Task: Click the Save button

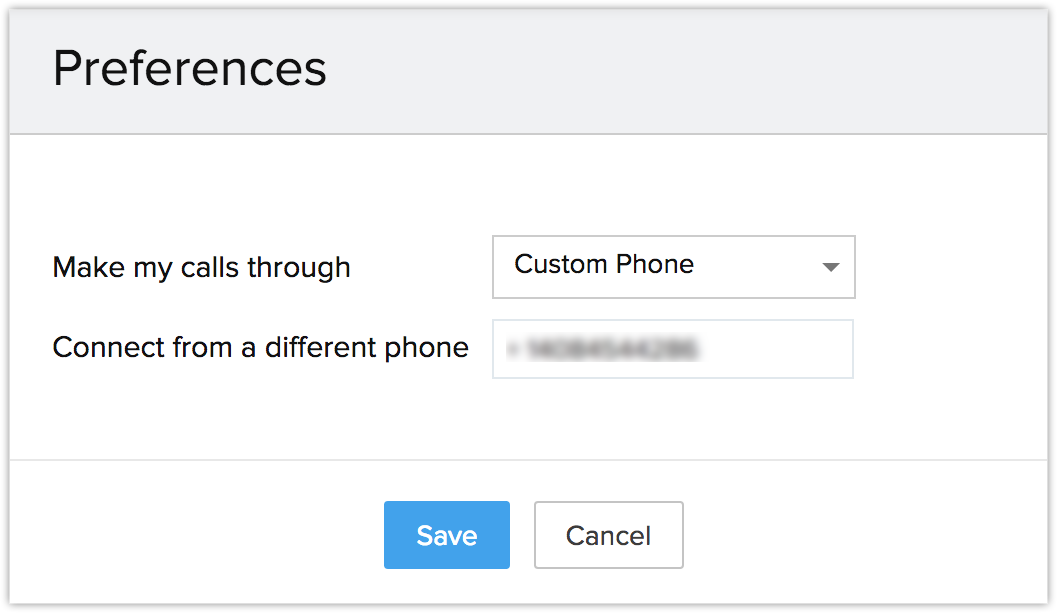Action: [x=446, y=535]
